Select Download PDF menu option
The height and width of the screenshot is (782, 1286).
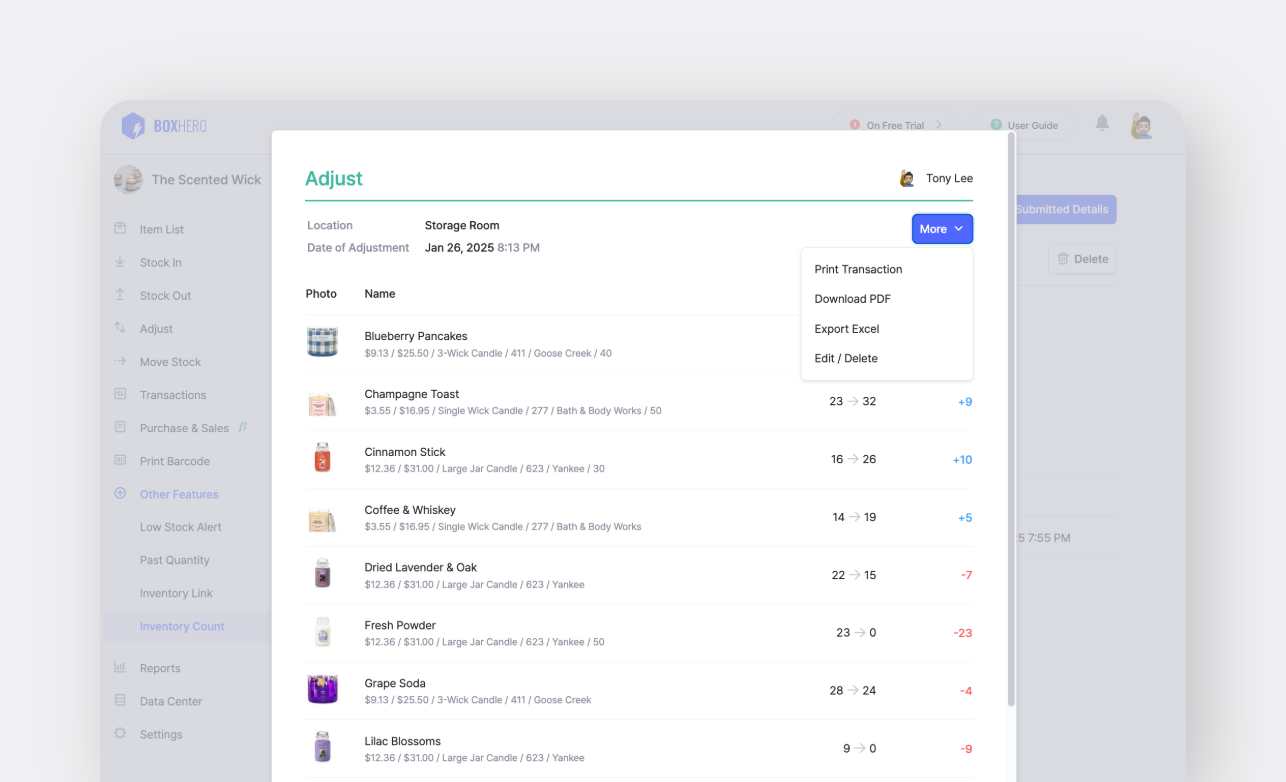click(x=852, y=299)
